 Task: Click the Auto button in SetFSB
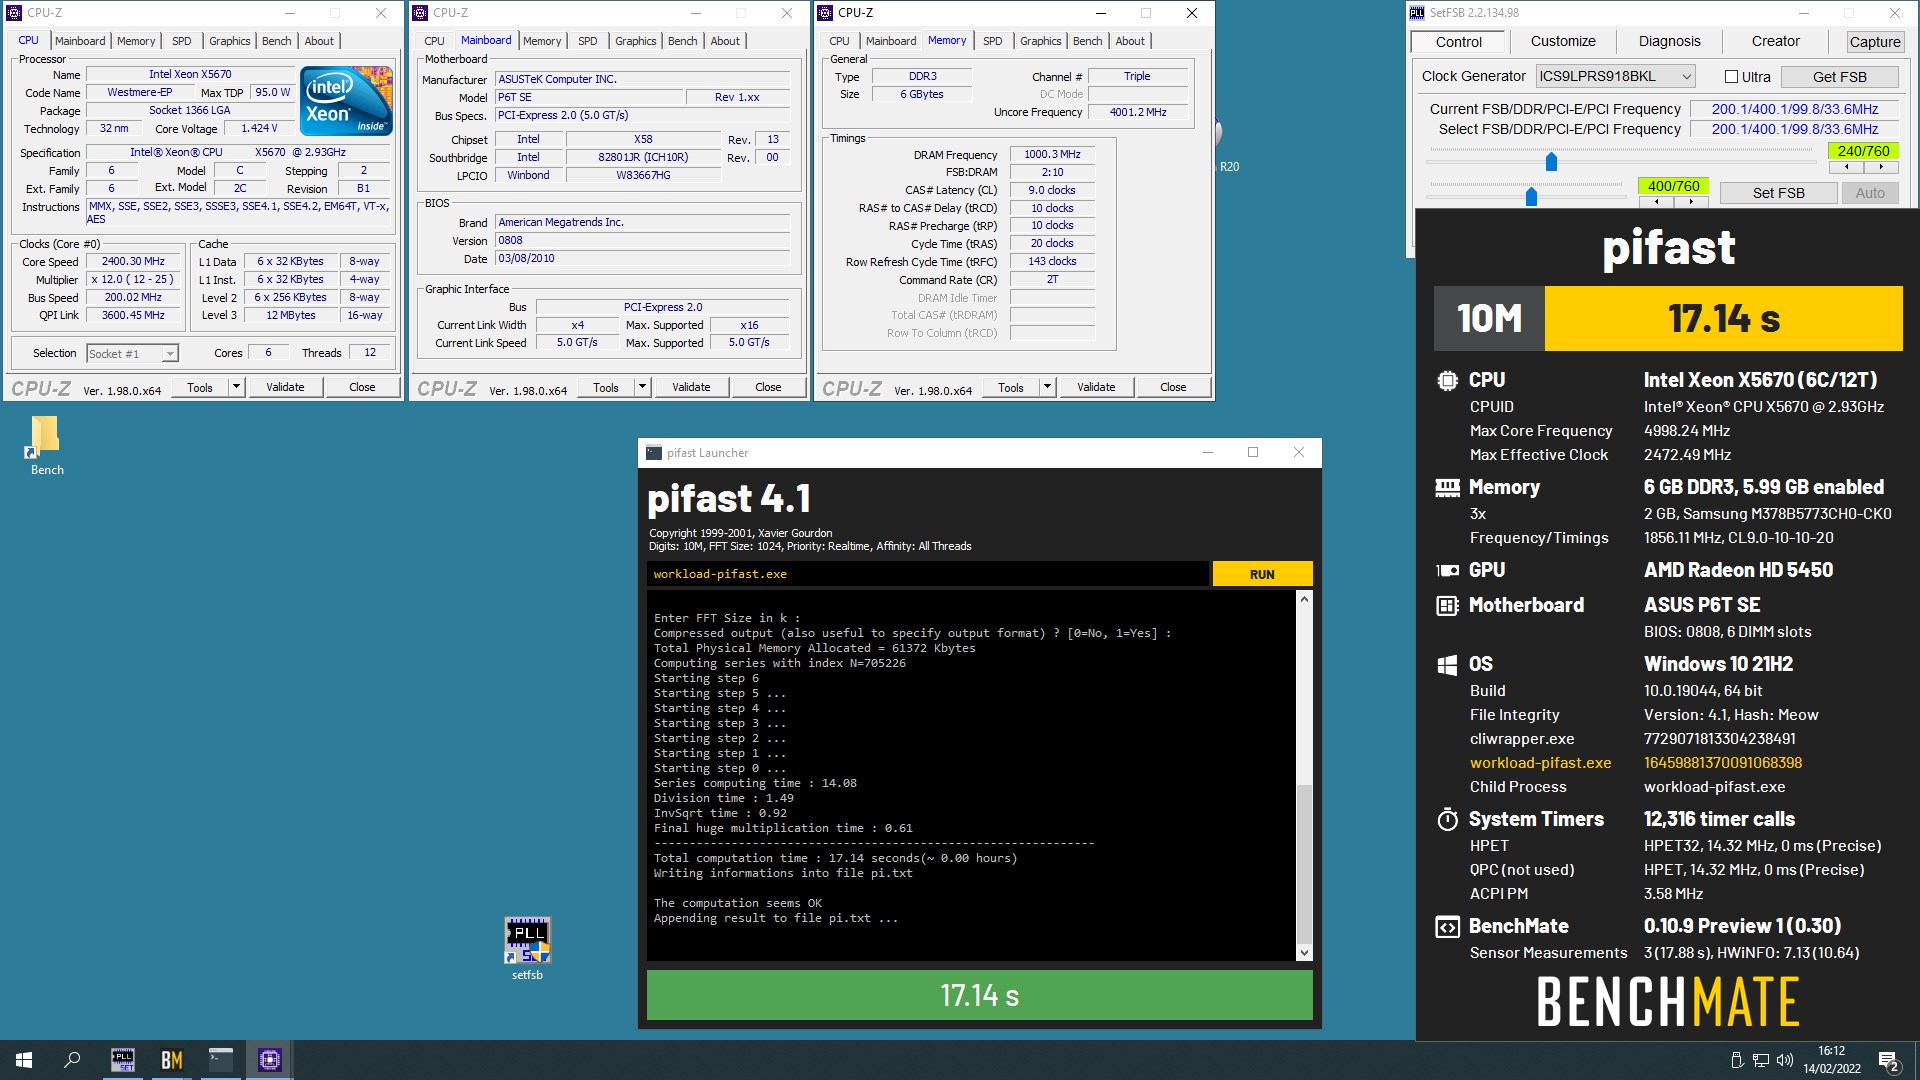click(x=1869, y=193)
